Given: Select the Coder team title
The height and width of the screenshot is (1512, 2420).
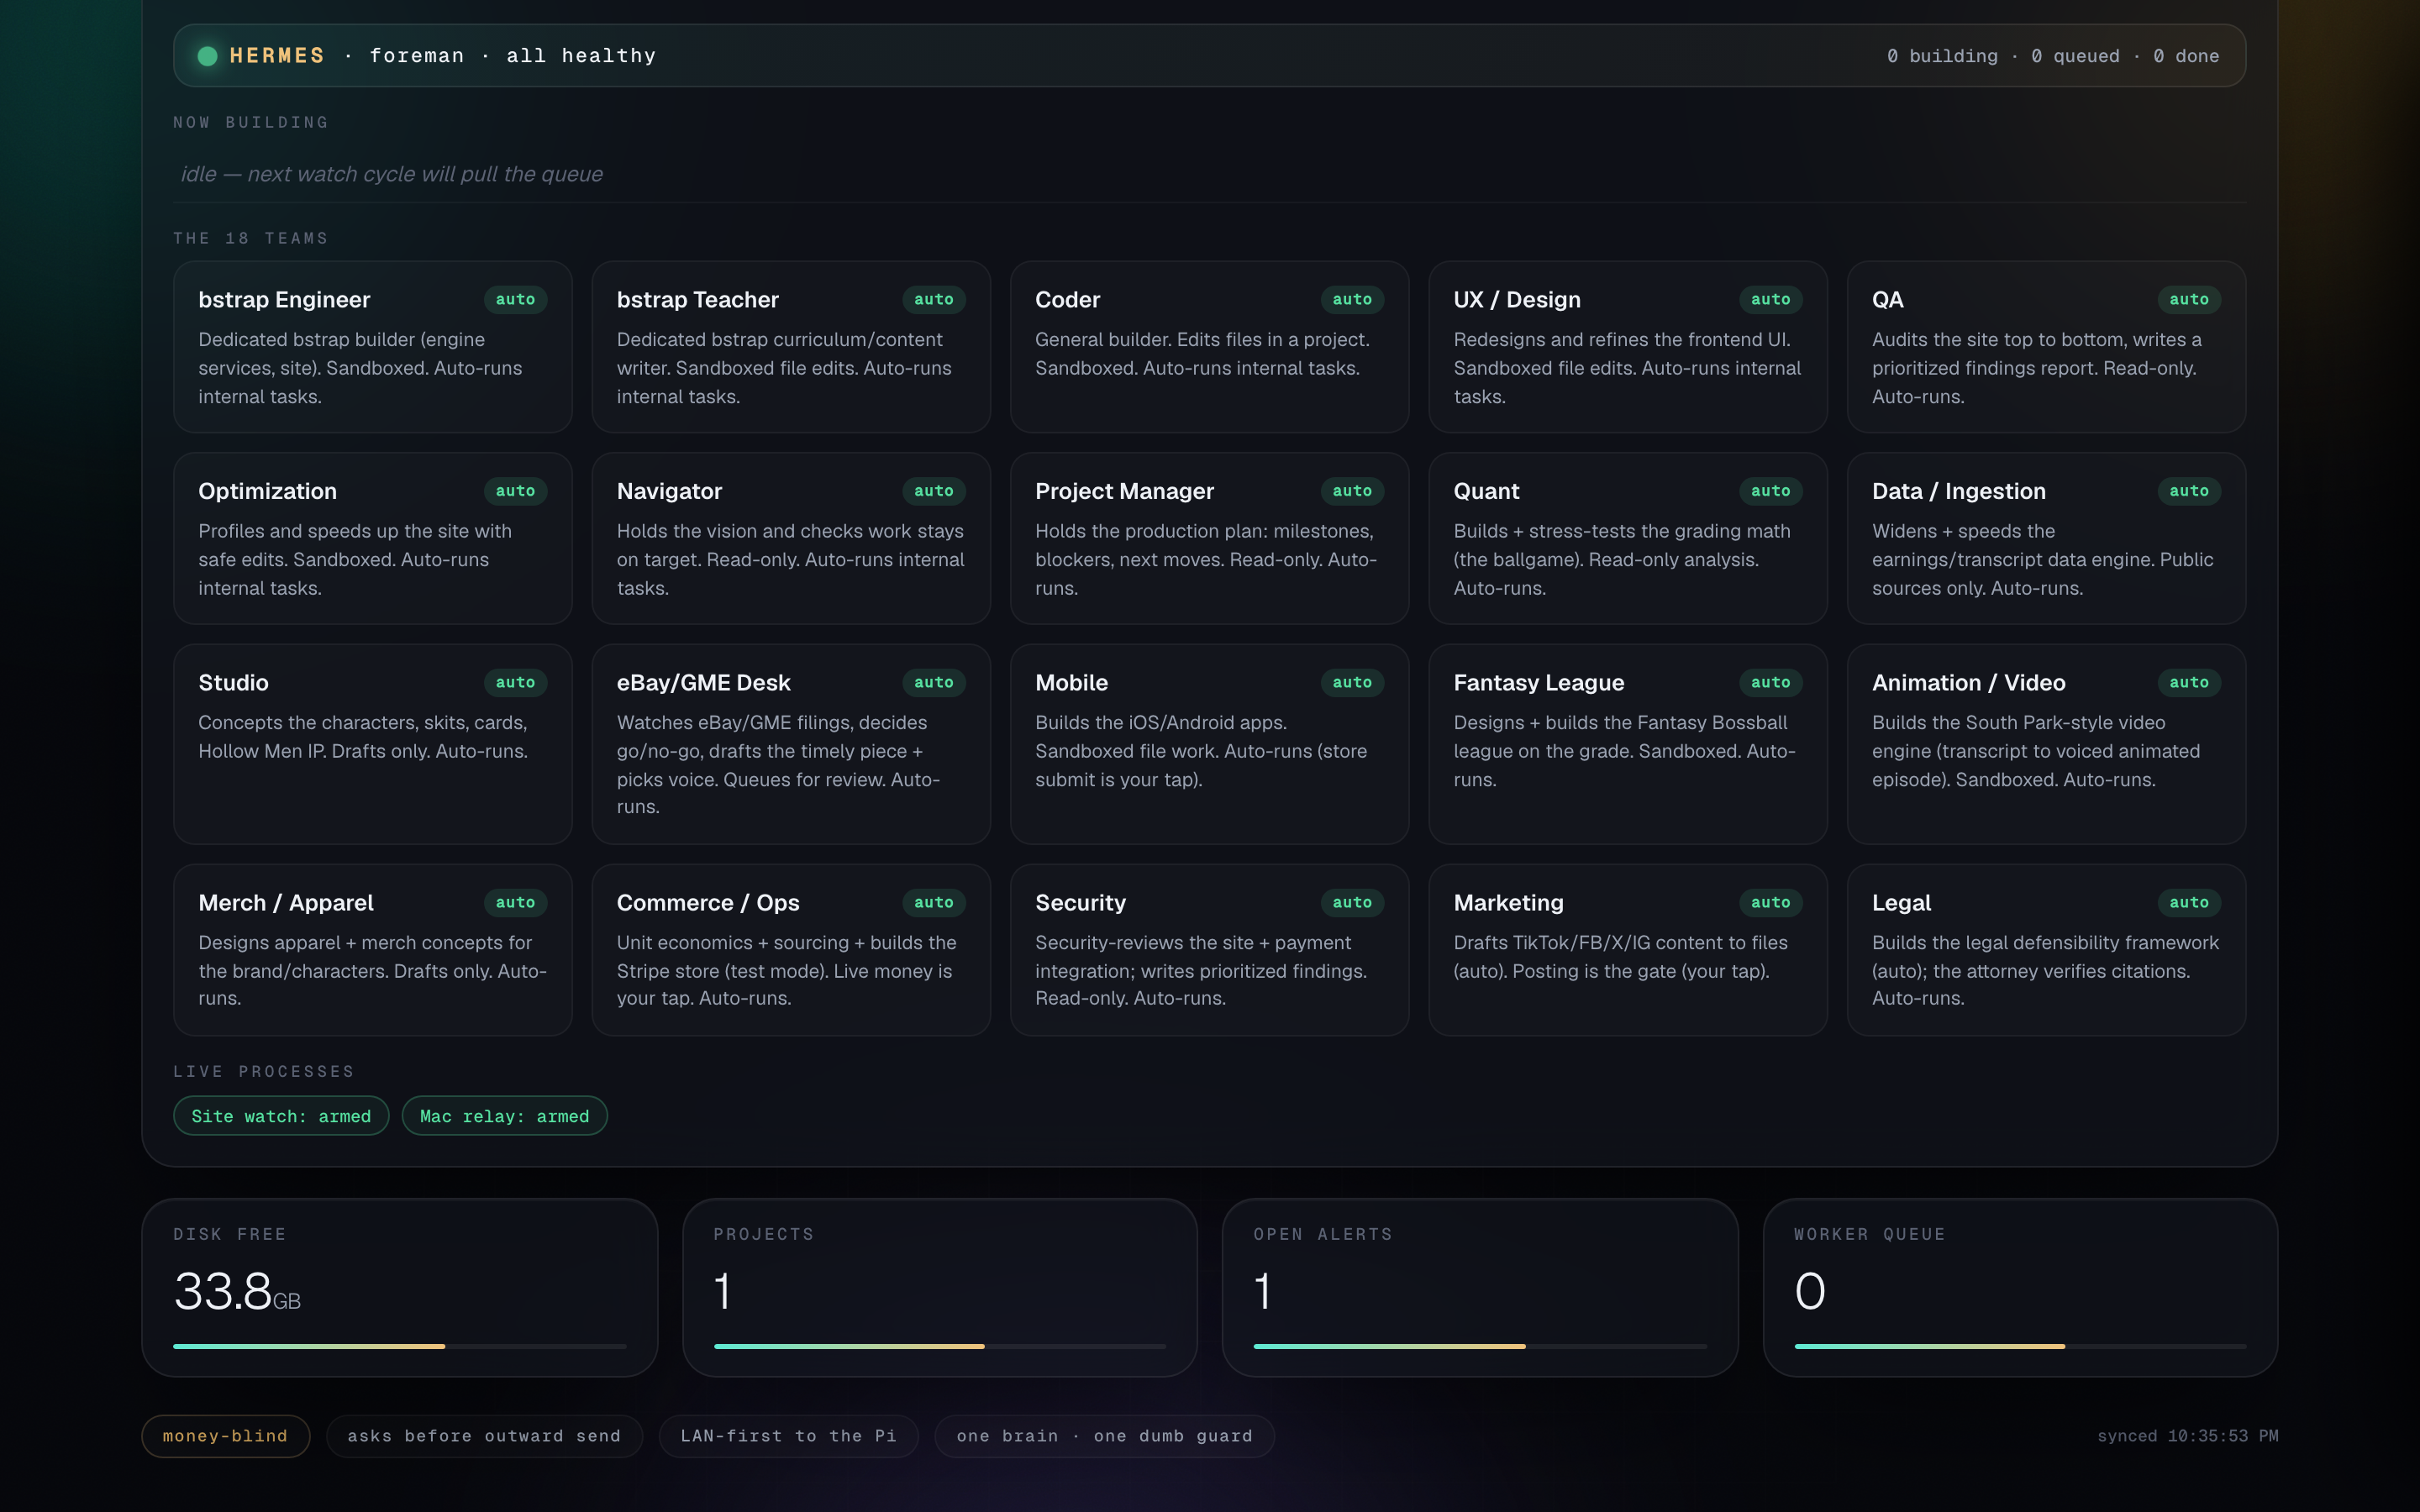Looking at the screenshot, I should coord(1067,300).
